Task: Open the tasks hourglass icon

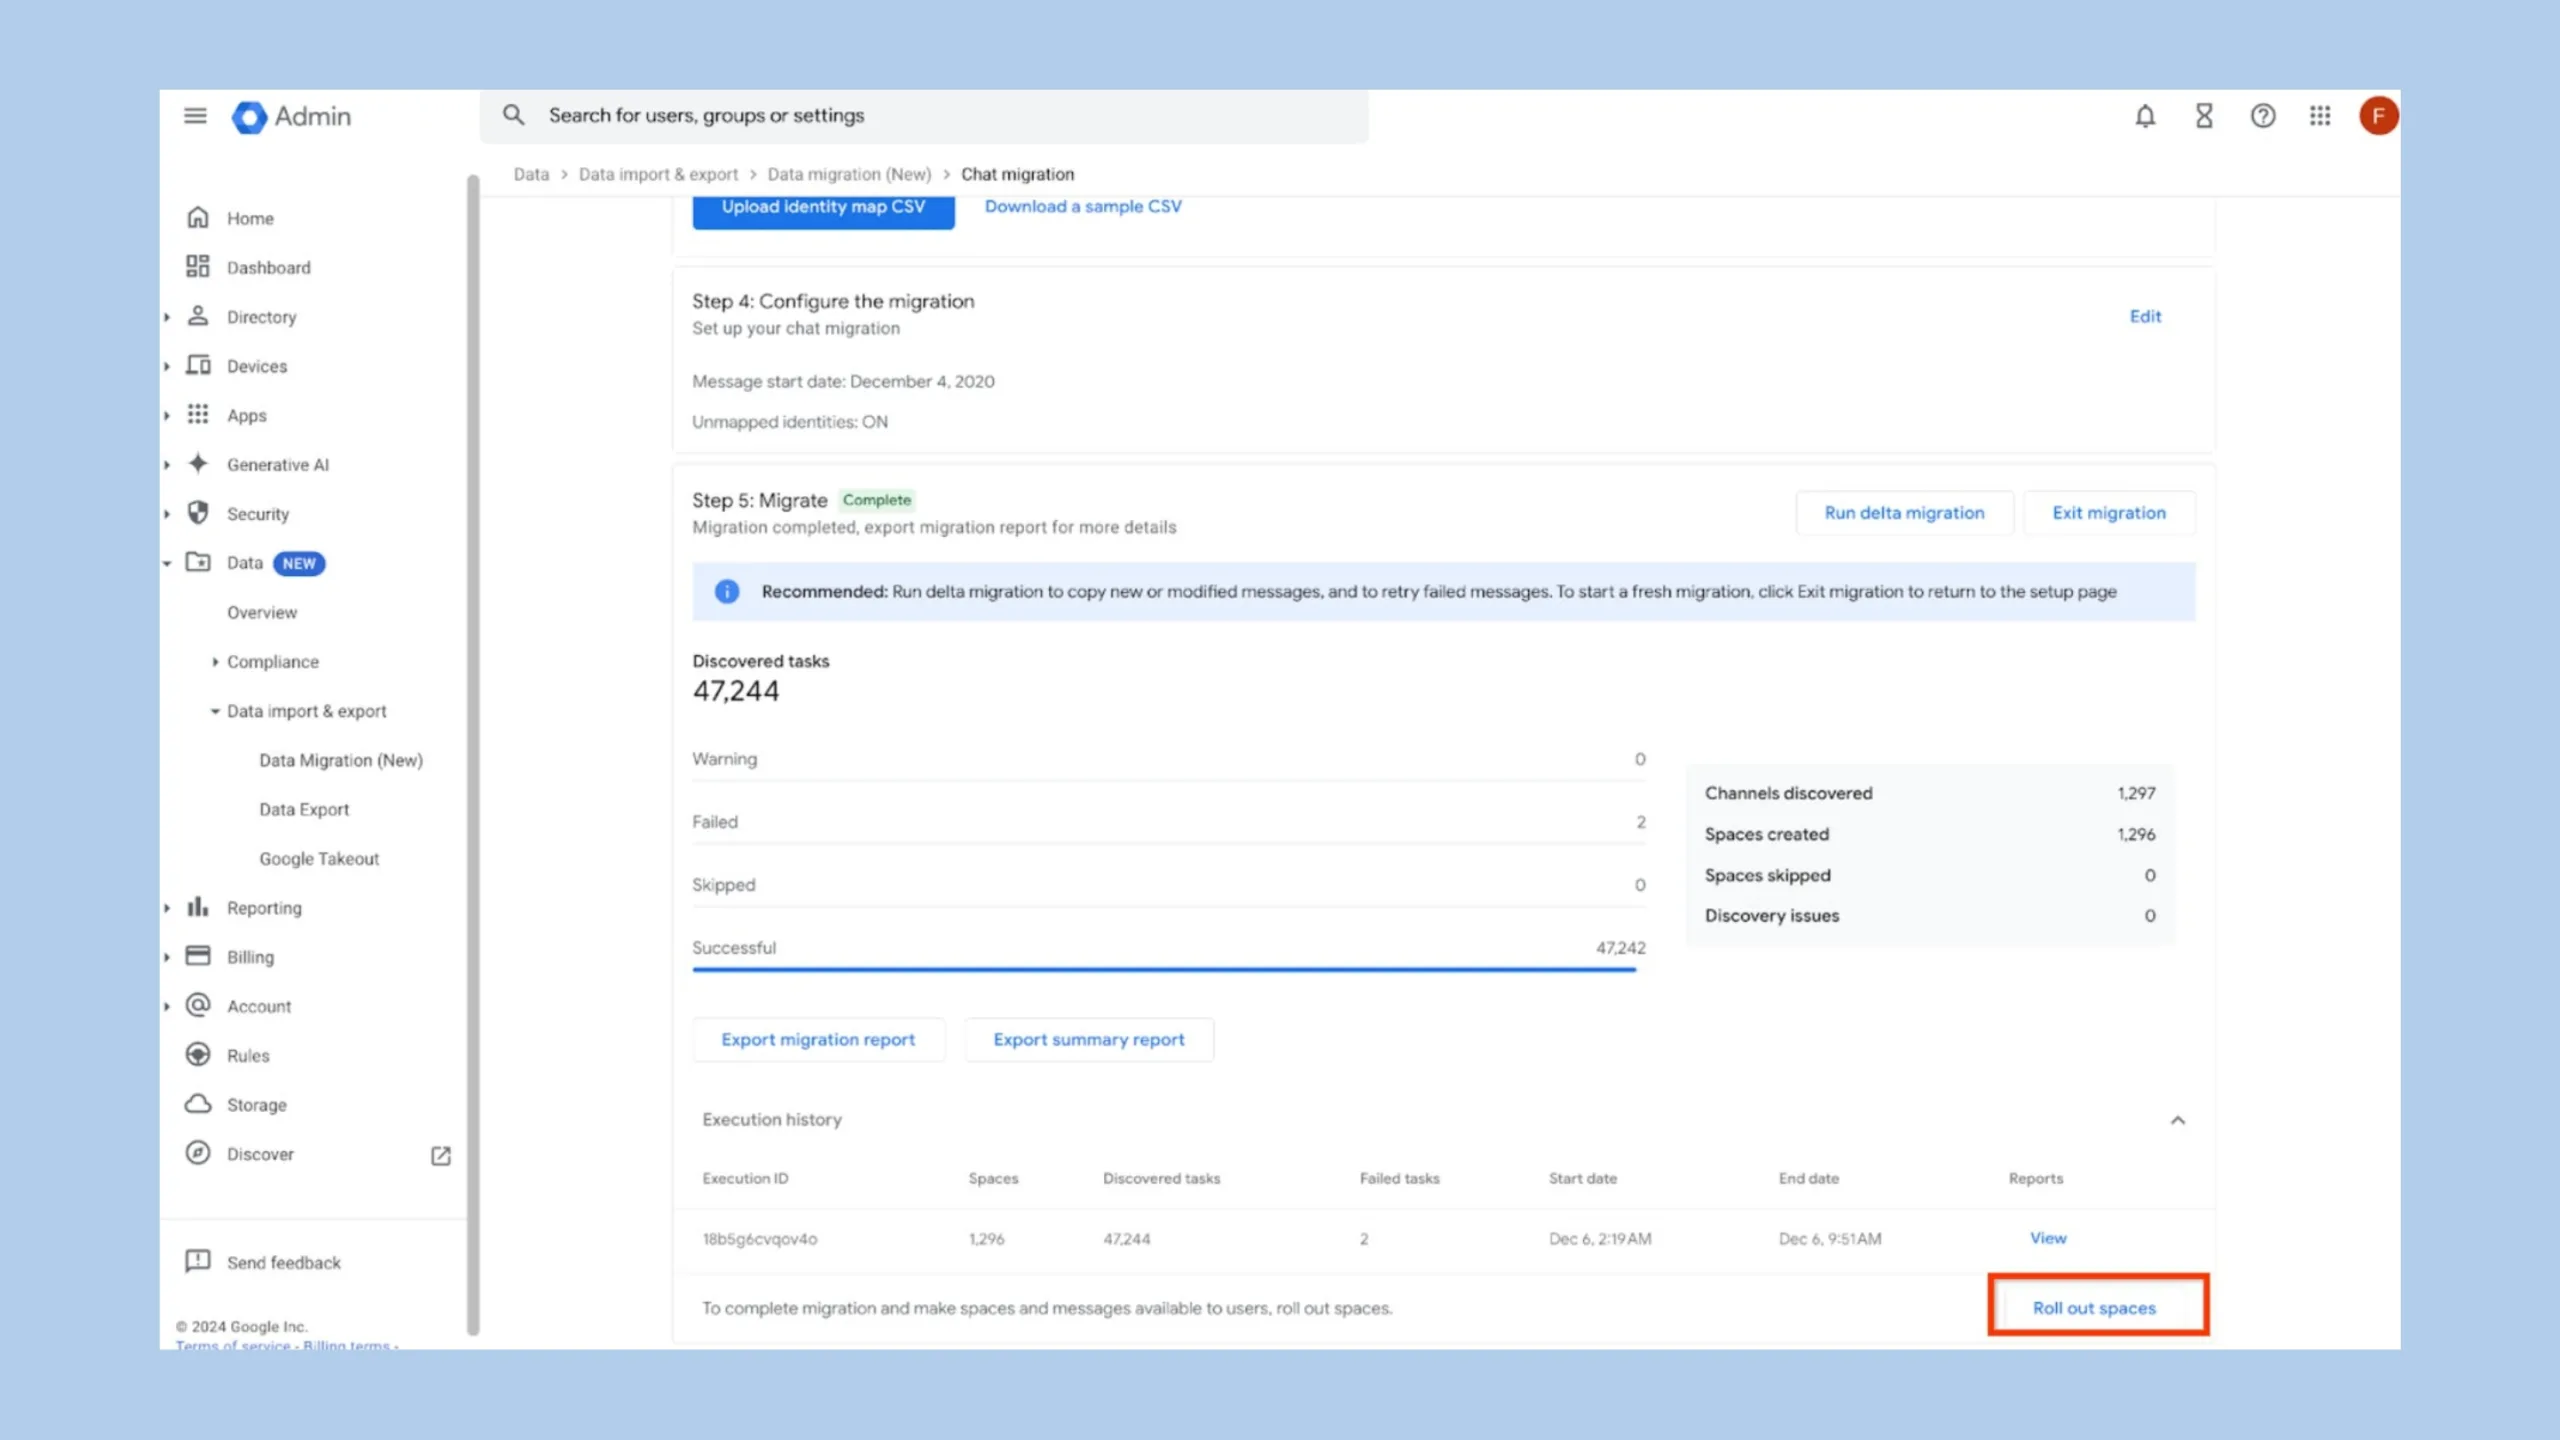Action: [2204, 116]
